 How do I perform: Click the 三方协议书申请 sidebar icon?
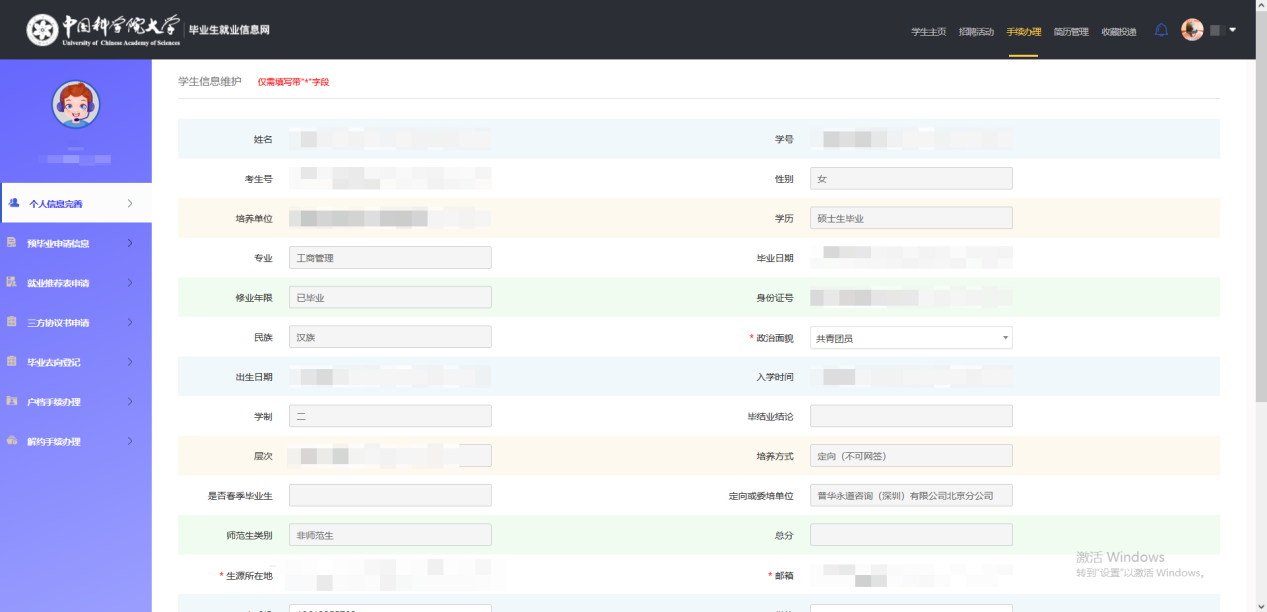pyautogui.click(x=12, y=322)
